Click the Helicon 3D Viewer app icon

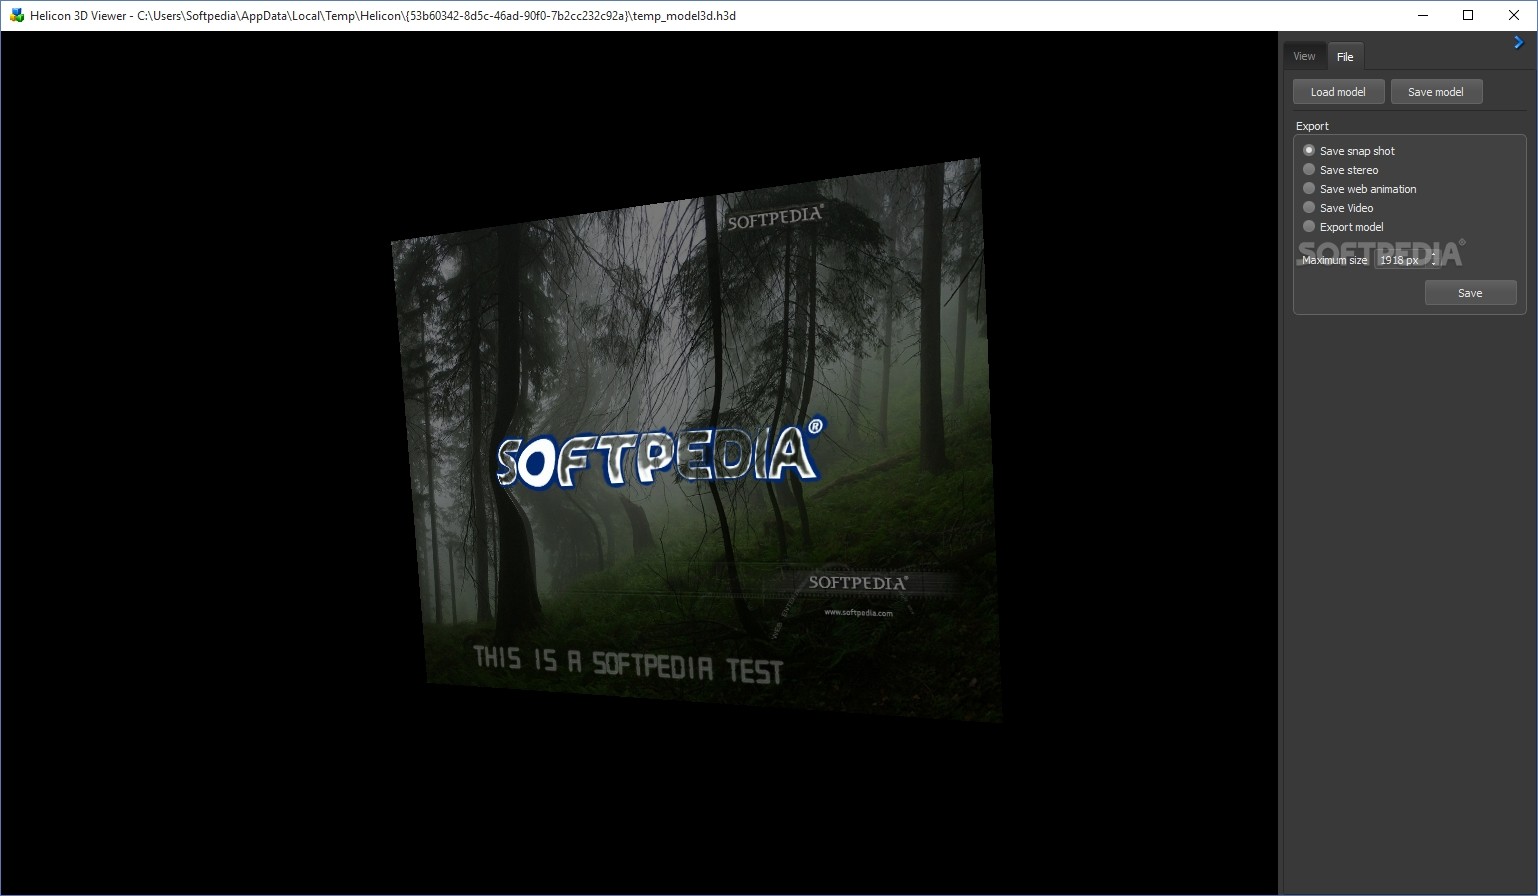(x=16, y=15)
